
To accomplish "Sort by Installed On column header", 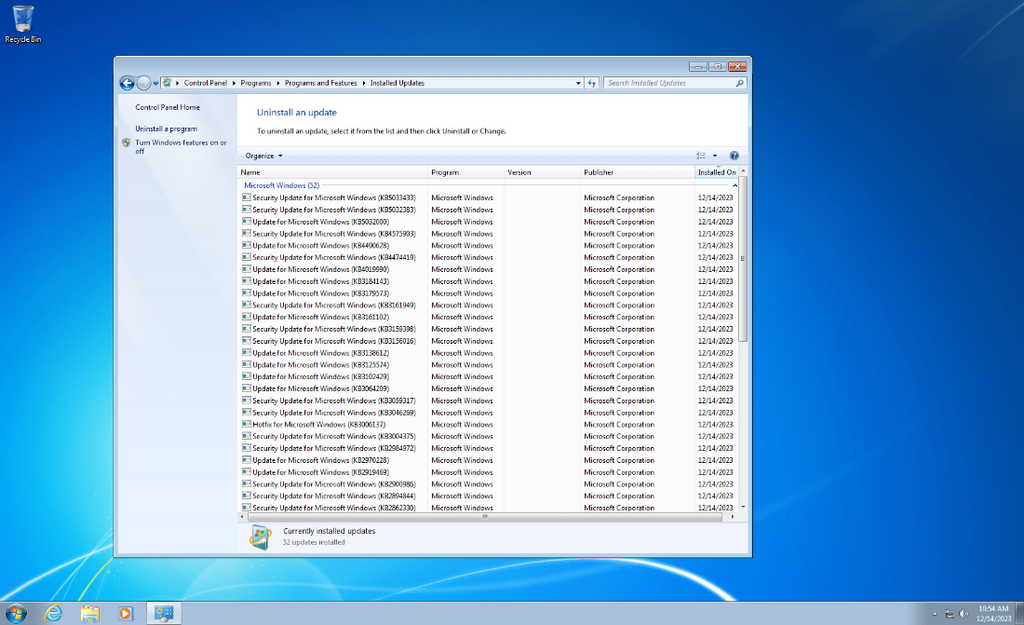I will [716, 172].
